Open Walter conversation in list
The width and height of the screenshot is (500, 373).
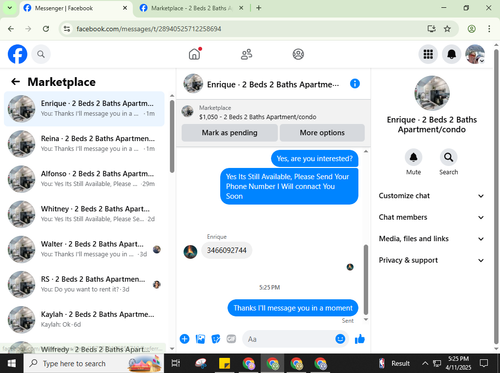[x=84, y=249]
